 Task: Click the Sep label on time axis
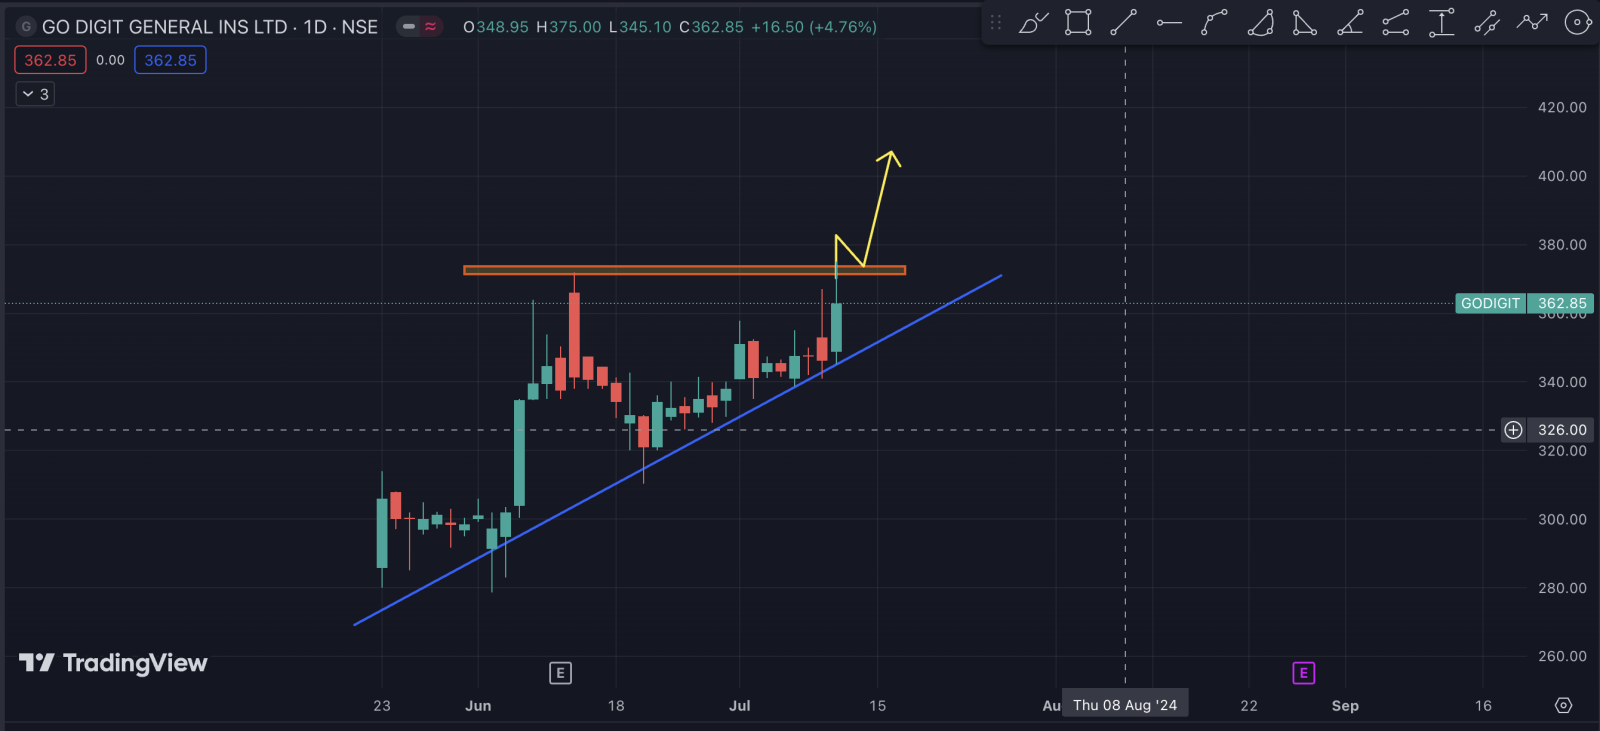(1345, 705)
